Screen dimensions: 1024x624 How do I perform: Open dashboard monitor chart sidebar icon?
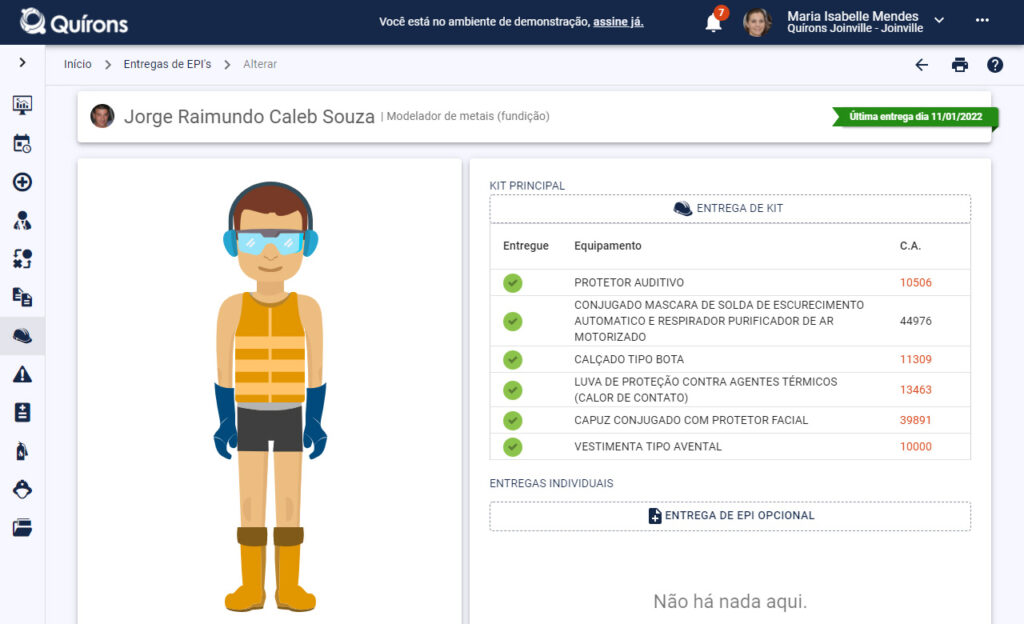coord(22,104)
